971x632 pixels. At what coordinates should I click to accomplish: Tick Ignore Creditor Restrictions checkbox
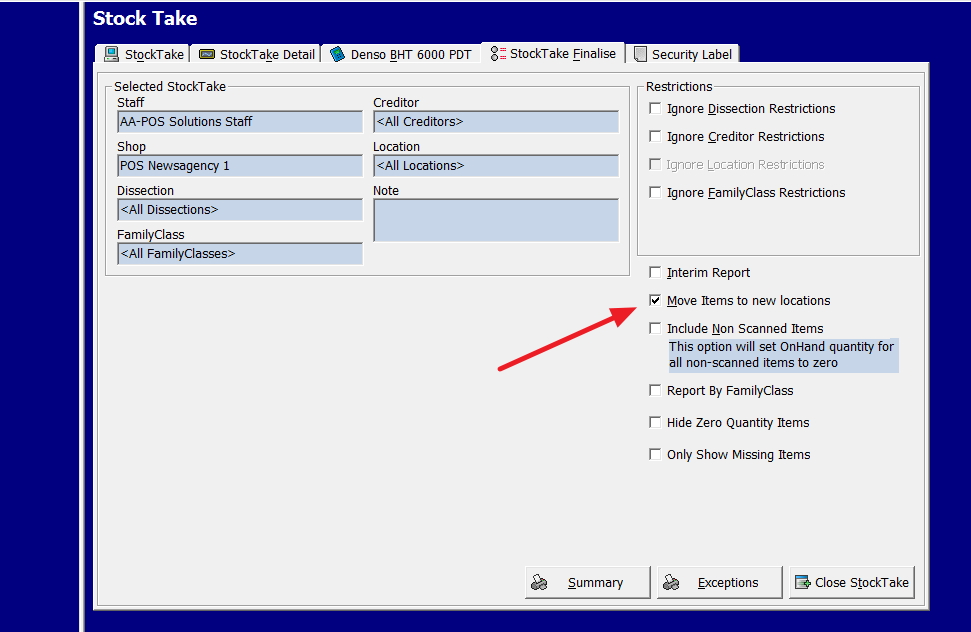click(655, 136)
